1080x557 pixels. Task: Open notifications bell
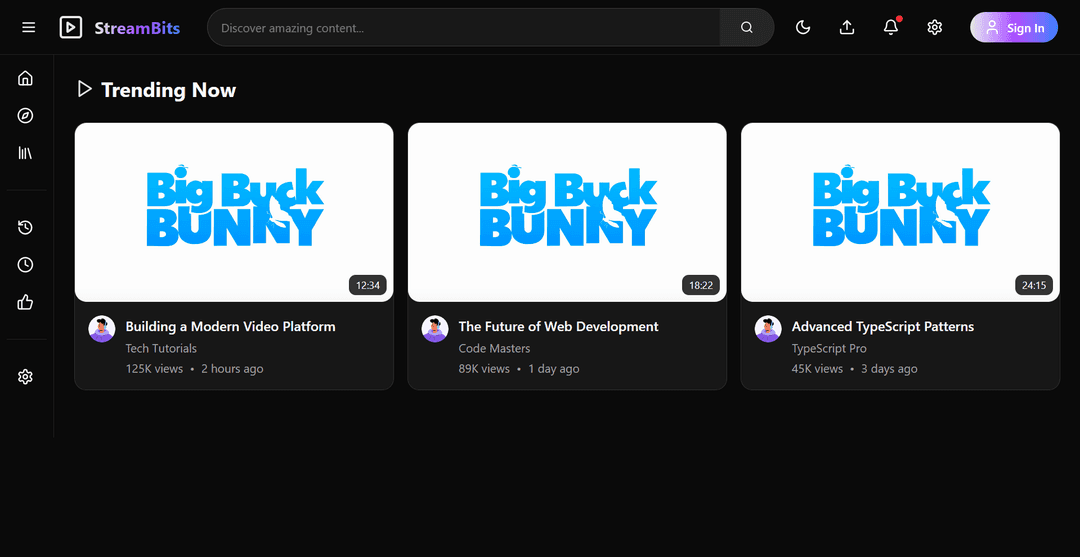pos(891,28)
